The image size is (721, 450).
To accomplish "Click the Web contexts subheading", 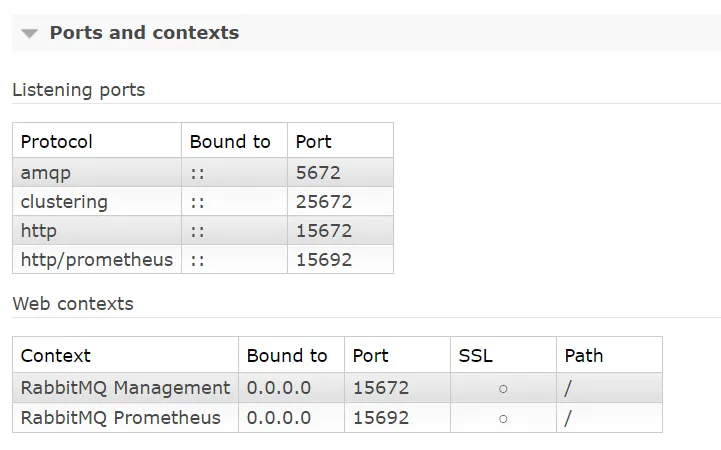I will [x=73, y=304].
